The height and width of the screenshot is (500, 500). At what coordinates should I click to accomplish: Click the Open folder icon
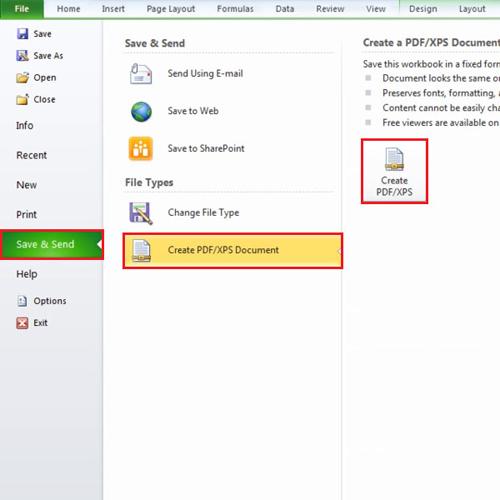(23, 78)
